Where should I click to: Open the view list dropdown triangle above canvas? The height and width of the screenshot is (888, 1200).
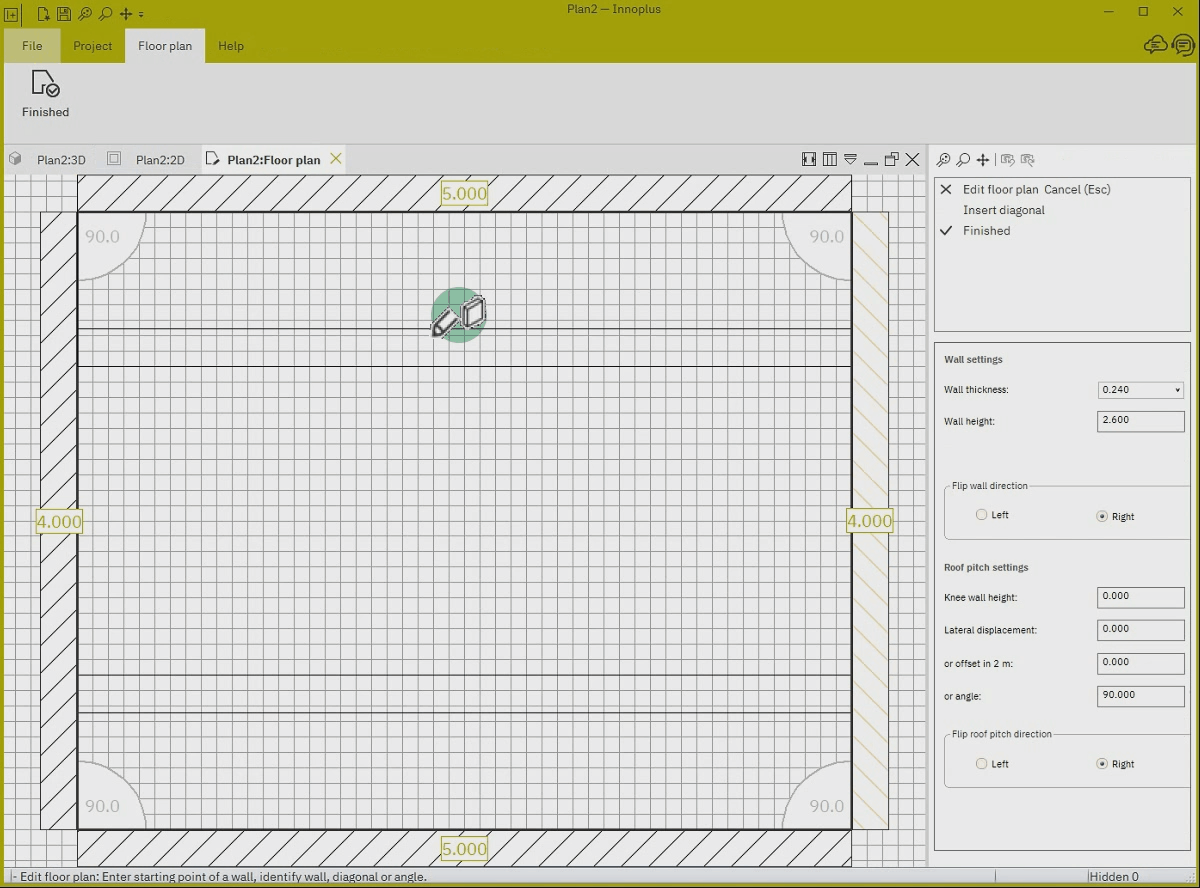[850, 159]
